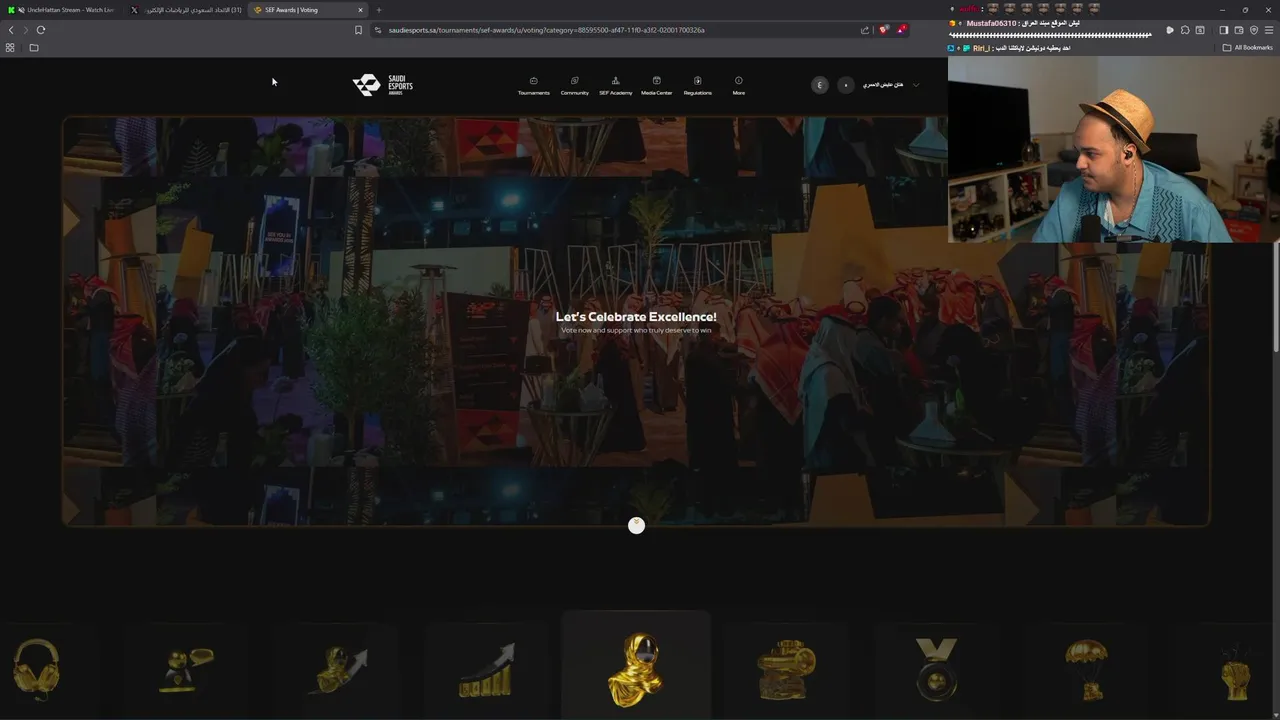Image resolution: width=1280 pixels, height=720 pixels.
Task: Open the Tournaments menu
Action: tap(533, 86)
